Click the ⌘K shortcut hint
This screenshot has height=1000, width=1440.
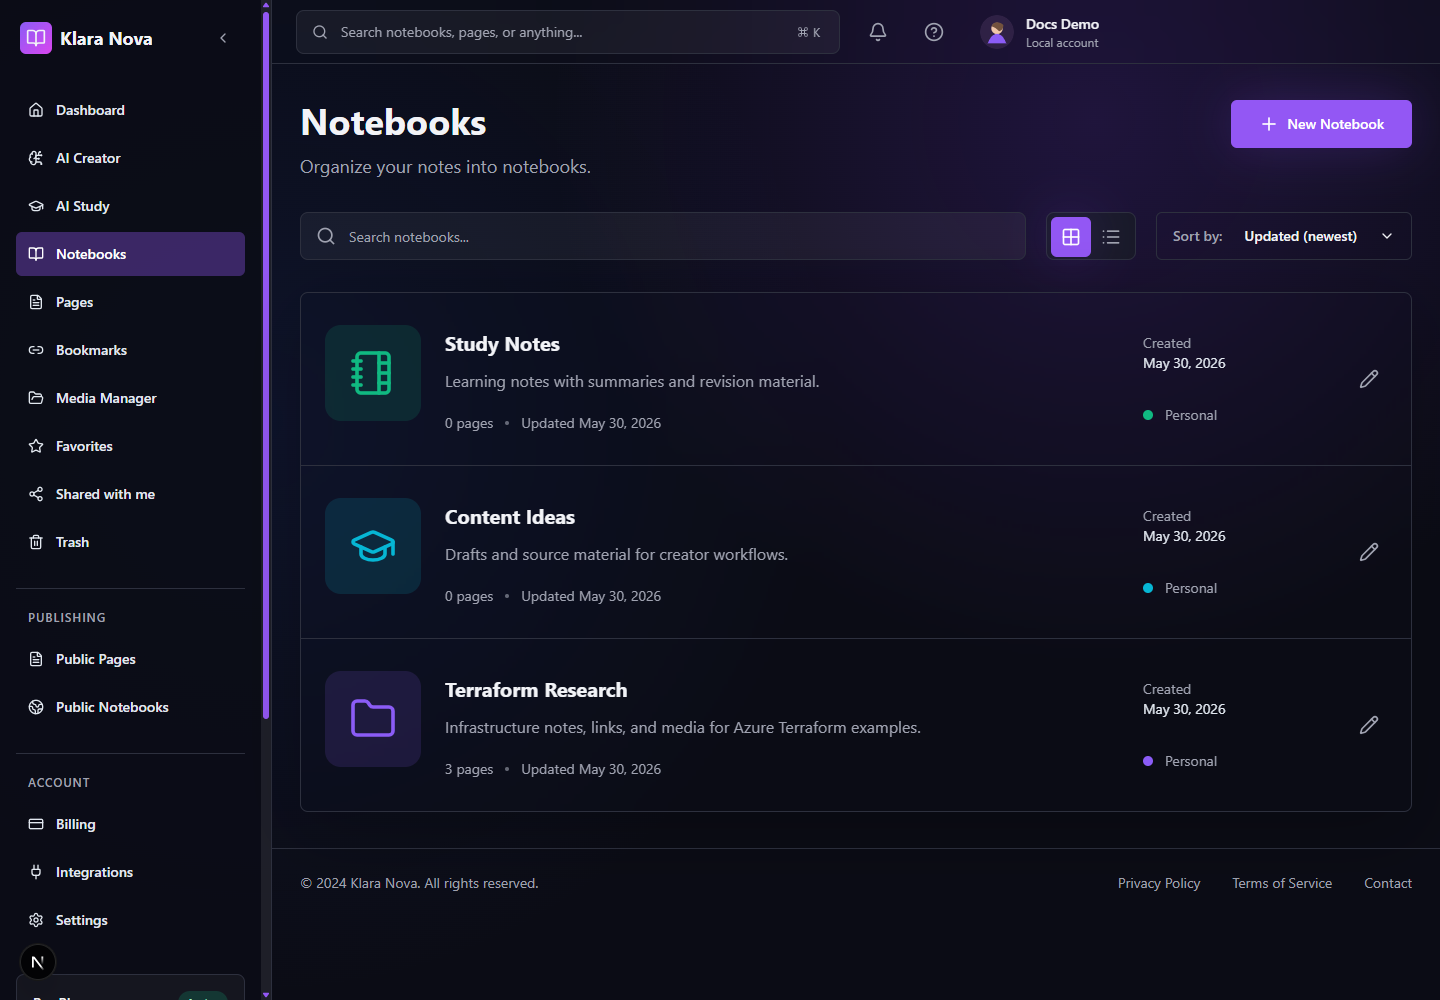(x=809, y=32)
